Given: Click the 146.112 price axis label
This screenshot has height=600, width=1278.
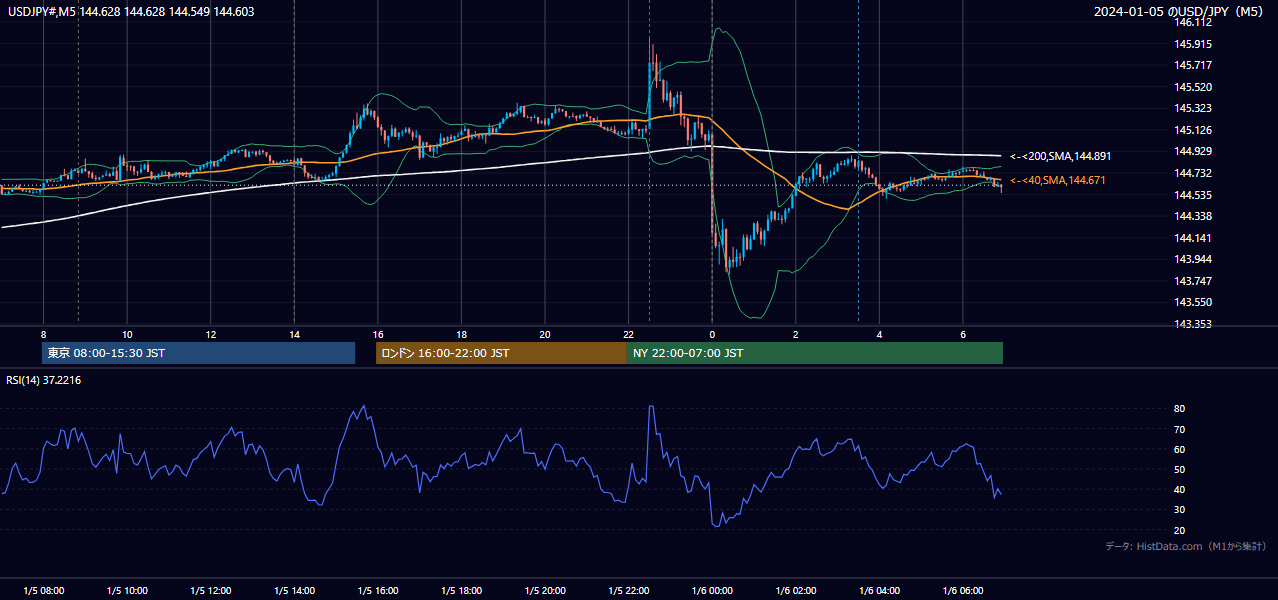Looking at the screenshot, I should click(x=1194, y=22).
